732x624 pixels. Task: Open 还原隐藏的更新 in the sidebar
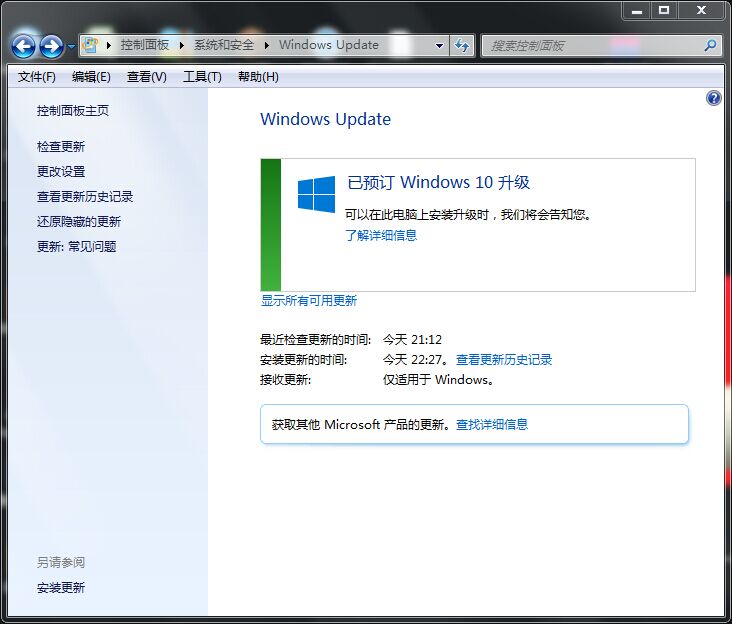[79, 221]
